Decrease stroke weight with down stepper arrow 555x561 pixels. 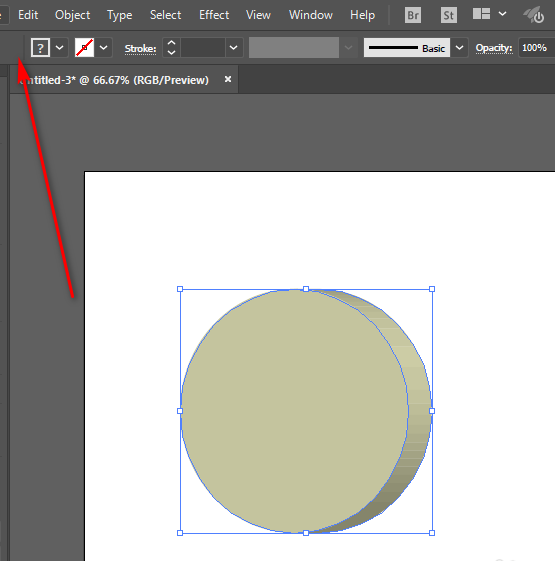tap(171, 52)
